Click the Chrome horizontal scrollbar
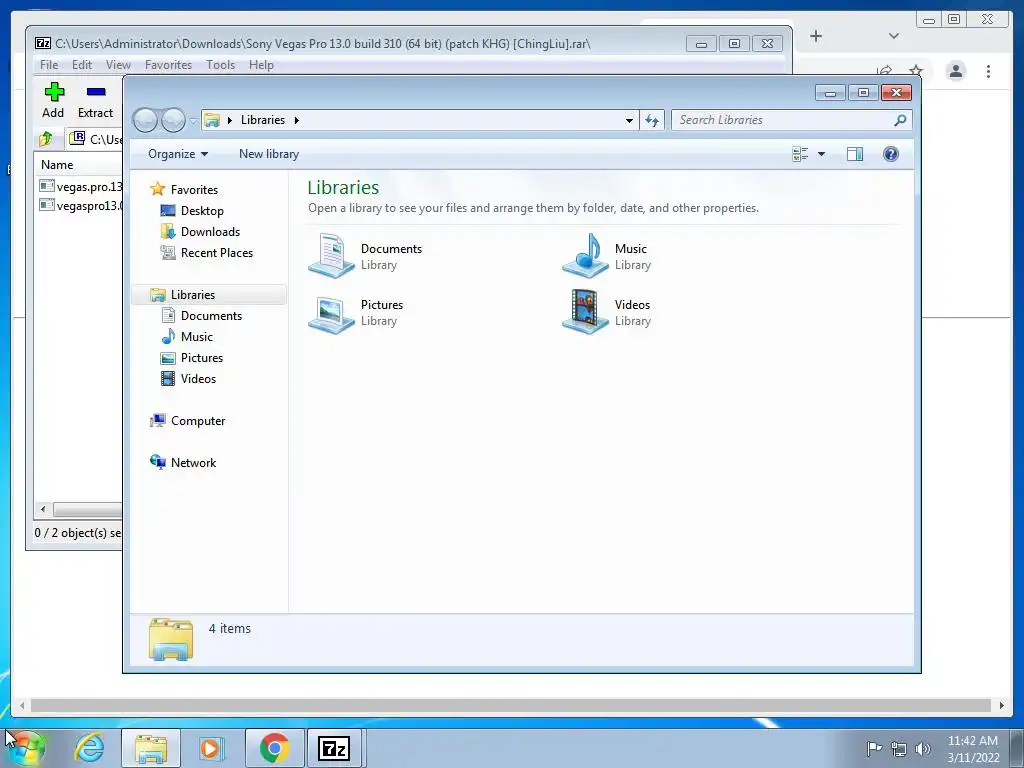The width and height of the screenshot is (1024, 768). [511, 705]
